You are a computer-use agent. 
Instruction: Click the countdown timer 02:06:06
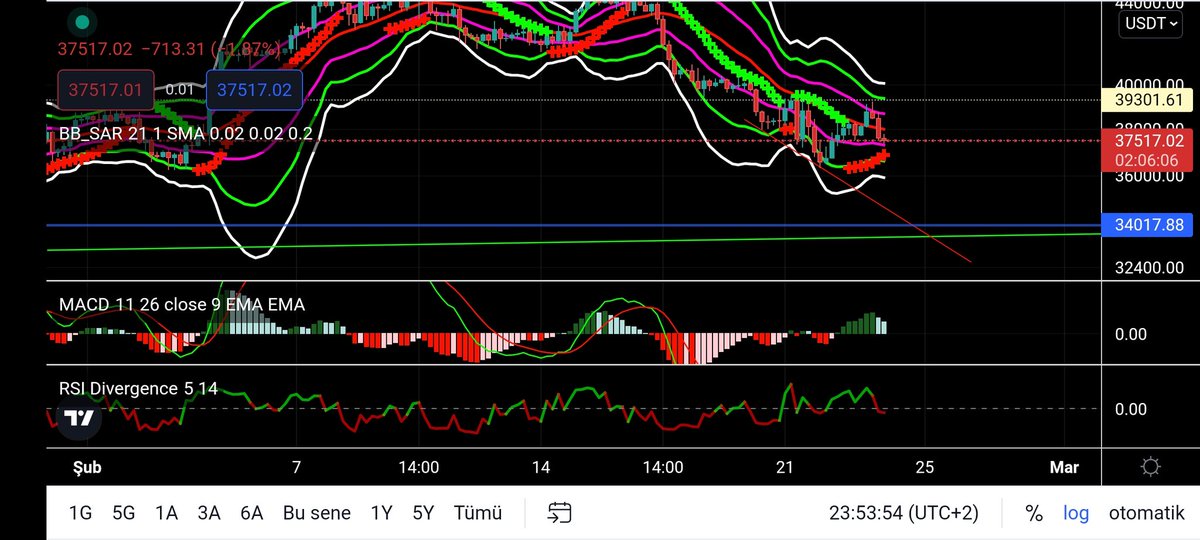pyautogui.click(x=1146, y=160)
